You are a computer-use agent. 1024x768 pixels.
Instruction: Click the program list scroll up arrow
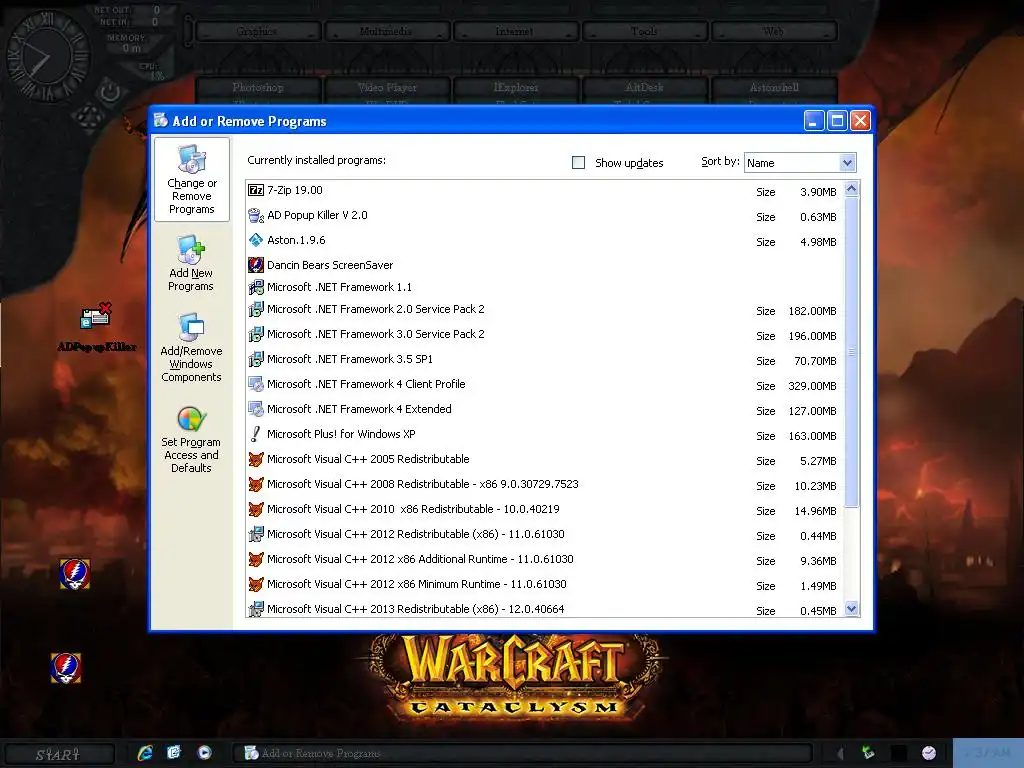(851, 189)
